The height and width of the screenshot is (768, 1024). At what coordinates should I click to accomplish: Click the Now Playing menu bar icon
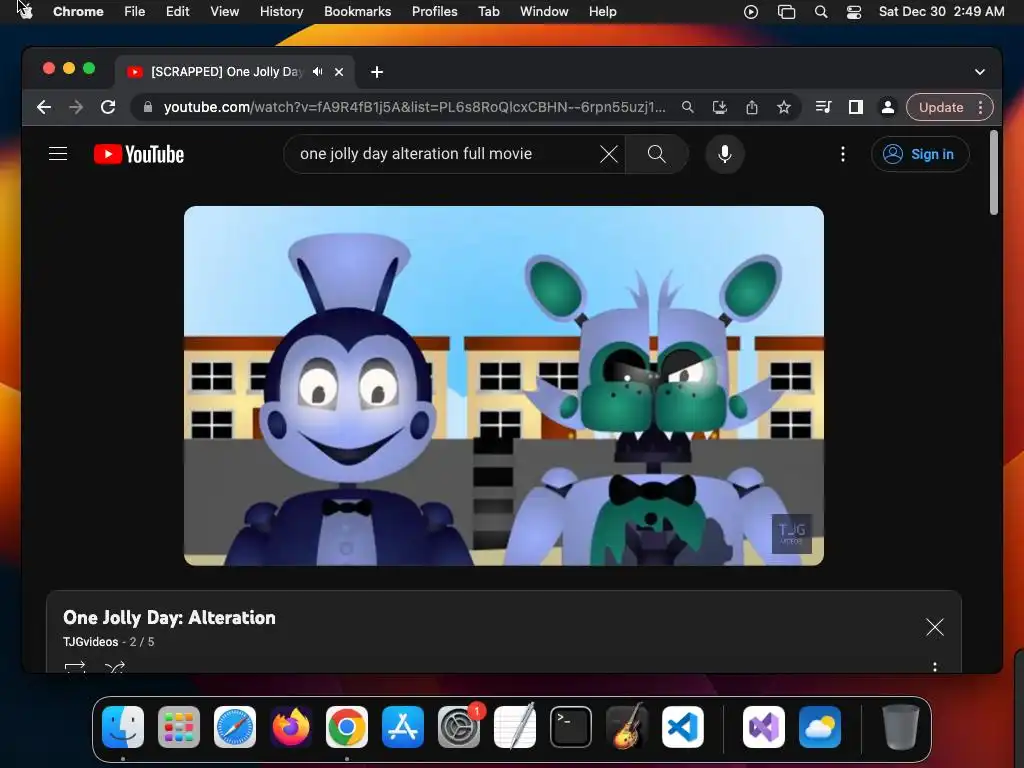click(x=751, y=12)
